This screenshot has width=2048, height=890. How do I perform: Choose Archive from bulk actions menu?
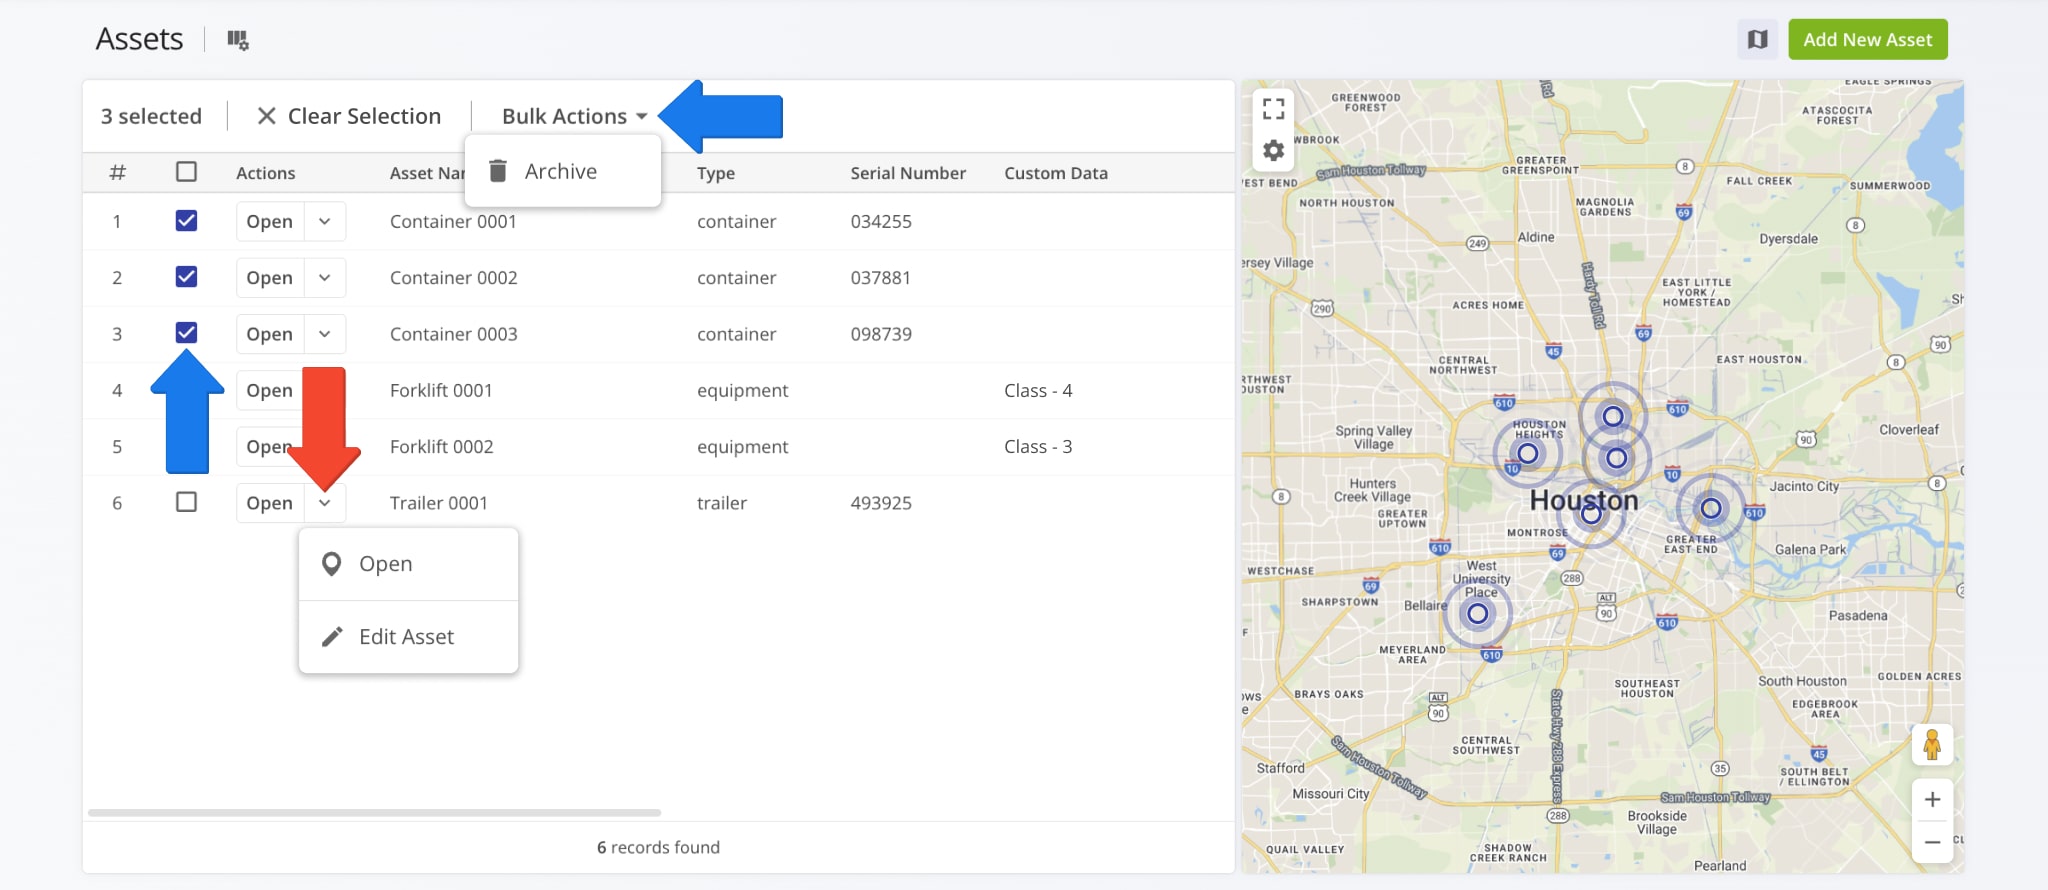[x=560, y=172]
